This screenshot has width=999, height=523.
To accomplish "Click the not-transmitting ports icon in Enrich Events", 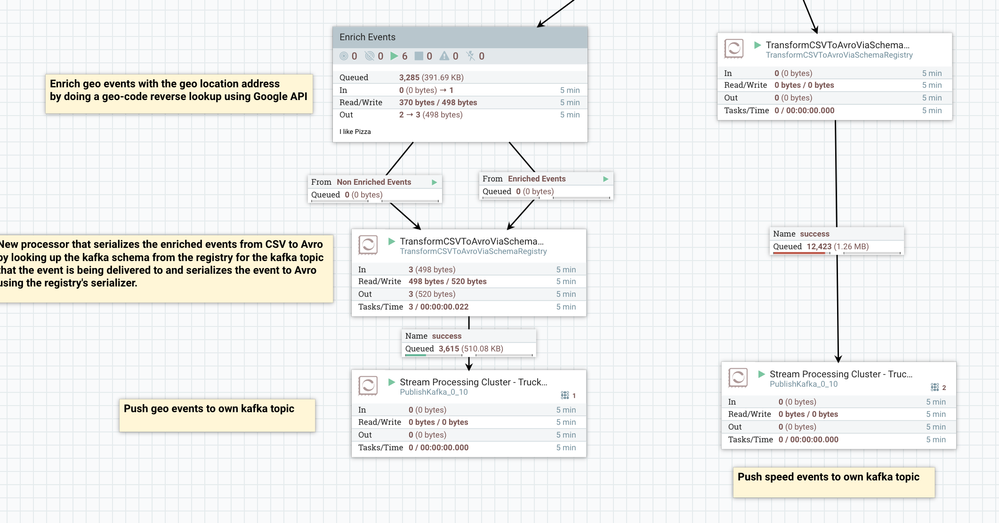I will [370, 56].
